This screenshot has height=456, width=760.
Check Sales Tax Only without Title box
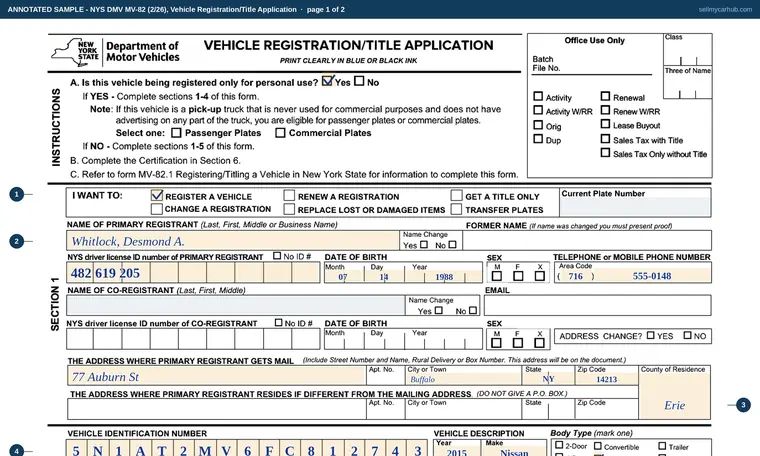[605, 153]
